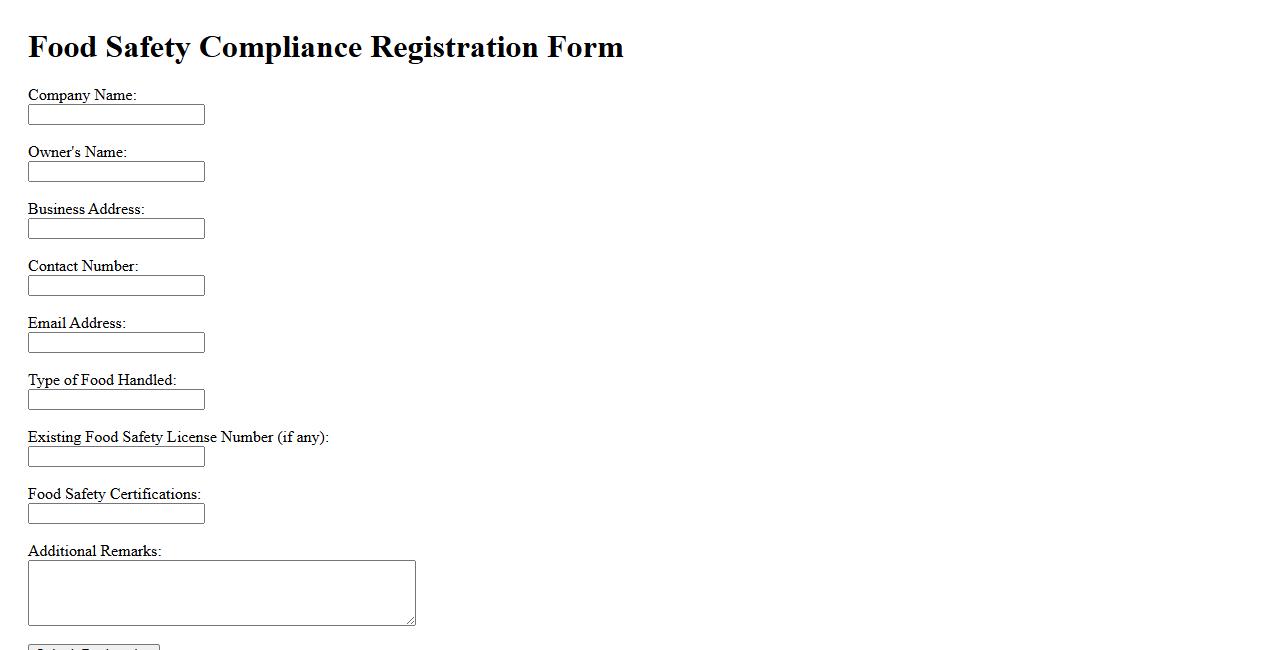Click the "Business Address:" label
1278x650 pixels.
86,209
